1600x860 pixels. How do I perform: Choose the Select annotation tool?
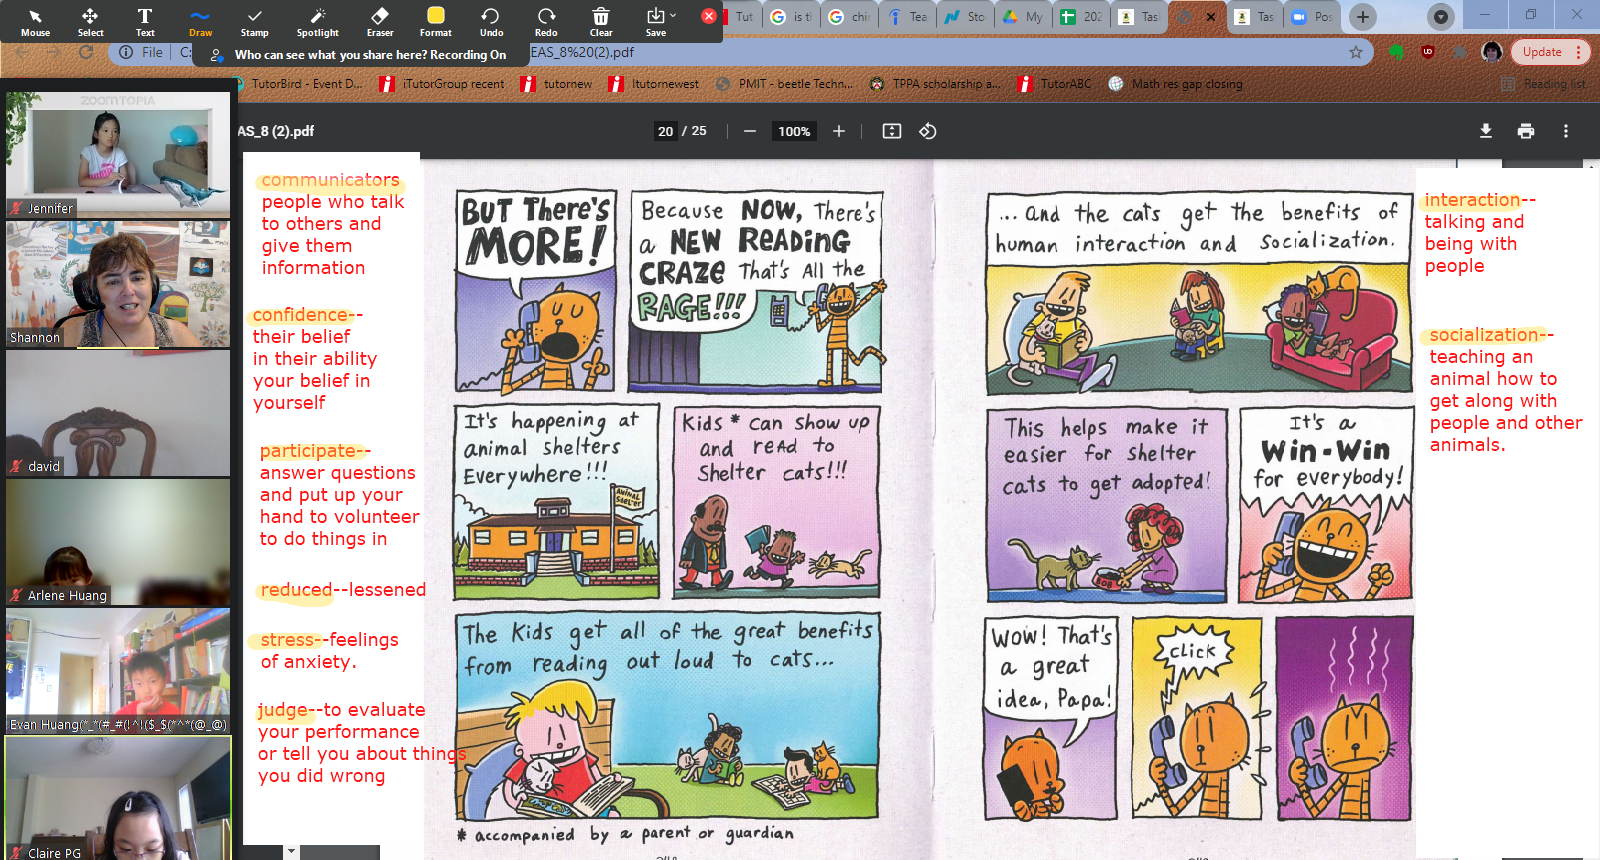tap(90, 22)
